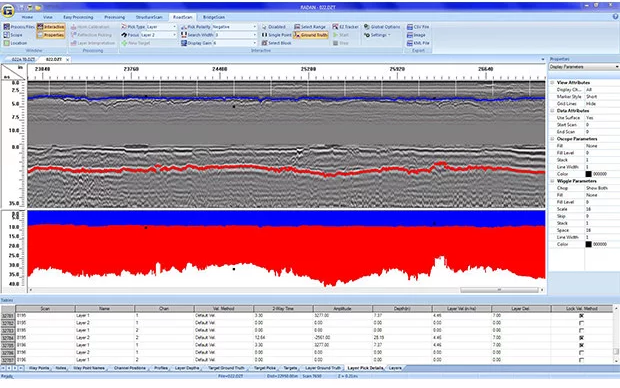Select table row header 32784

8,338
